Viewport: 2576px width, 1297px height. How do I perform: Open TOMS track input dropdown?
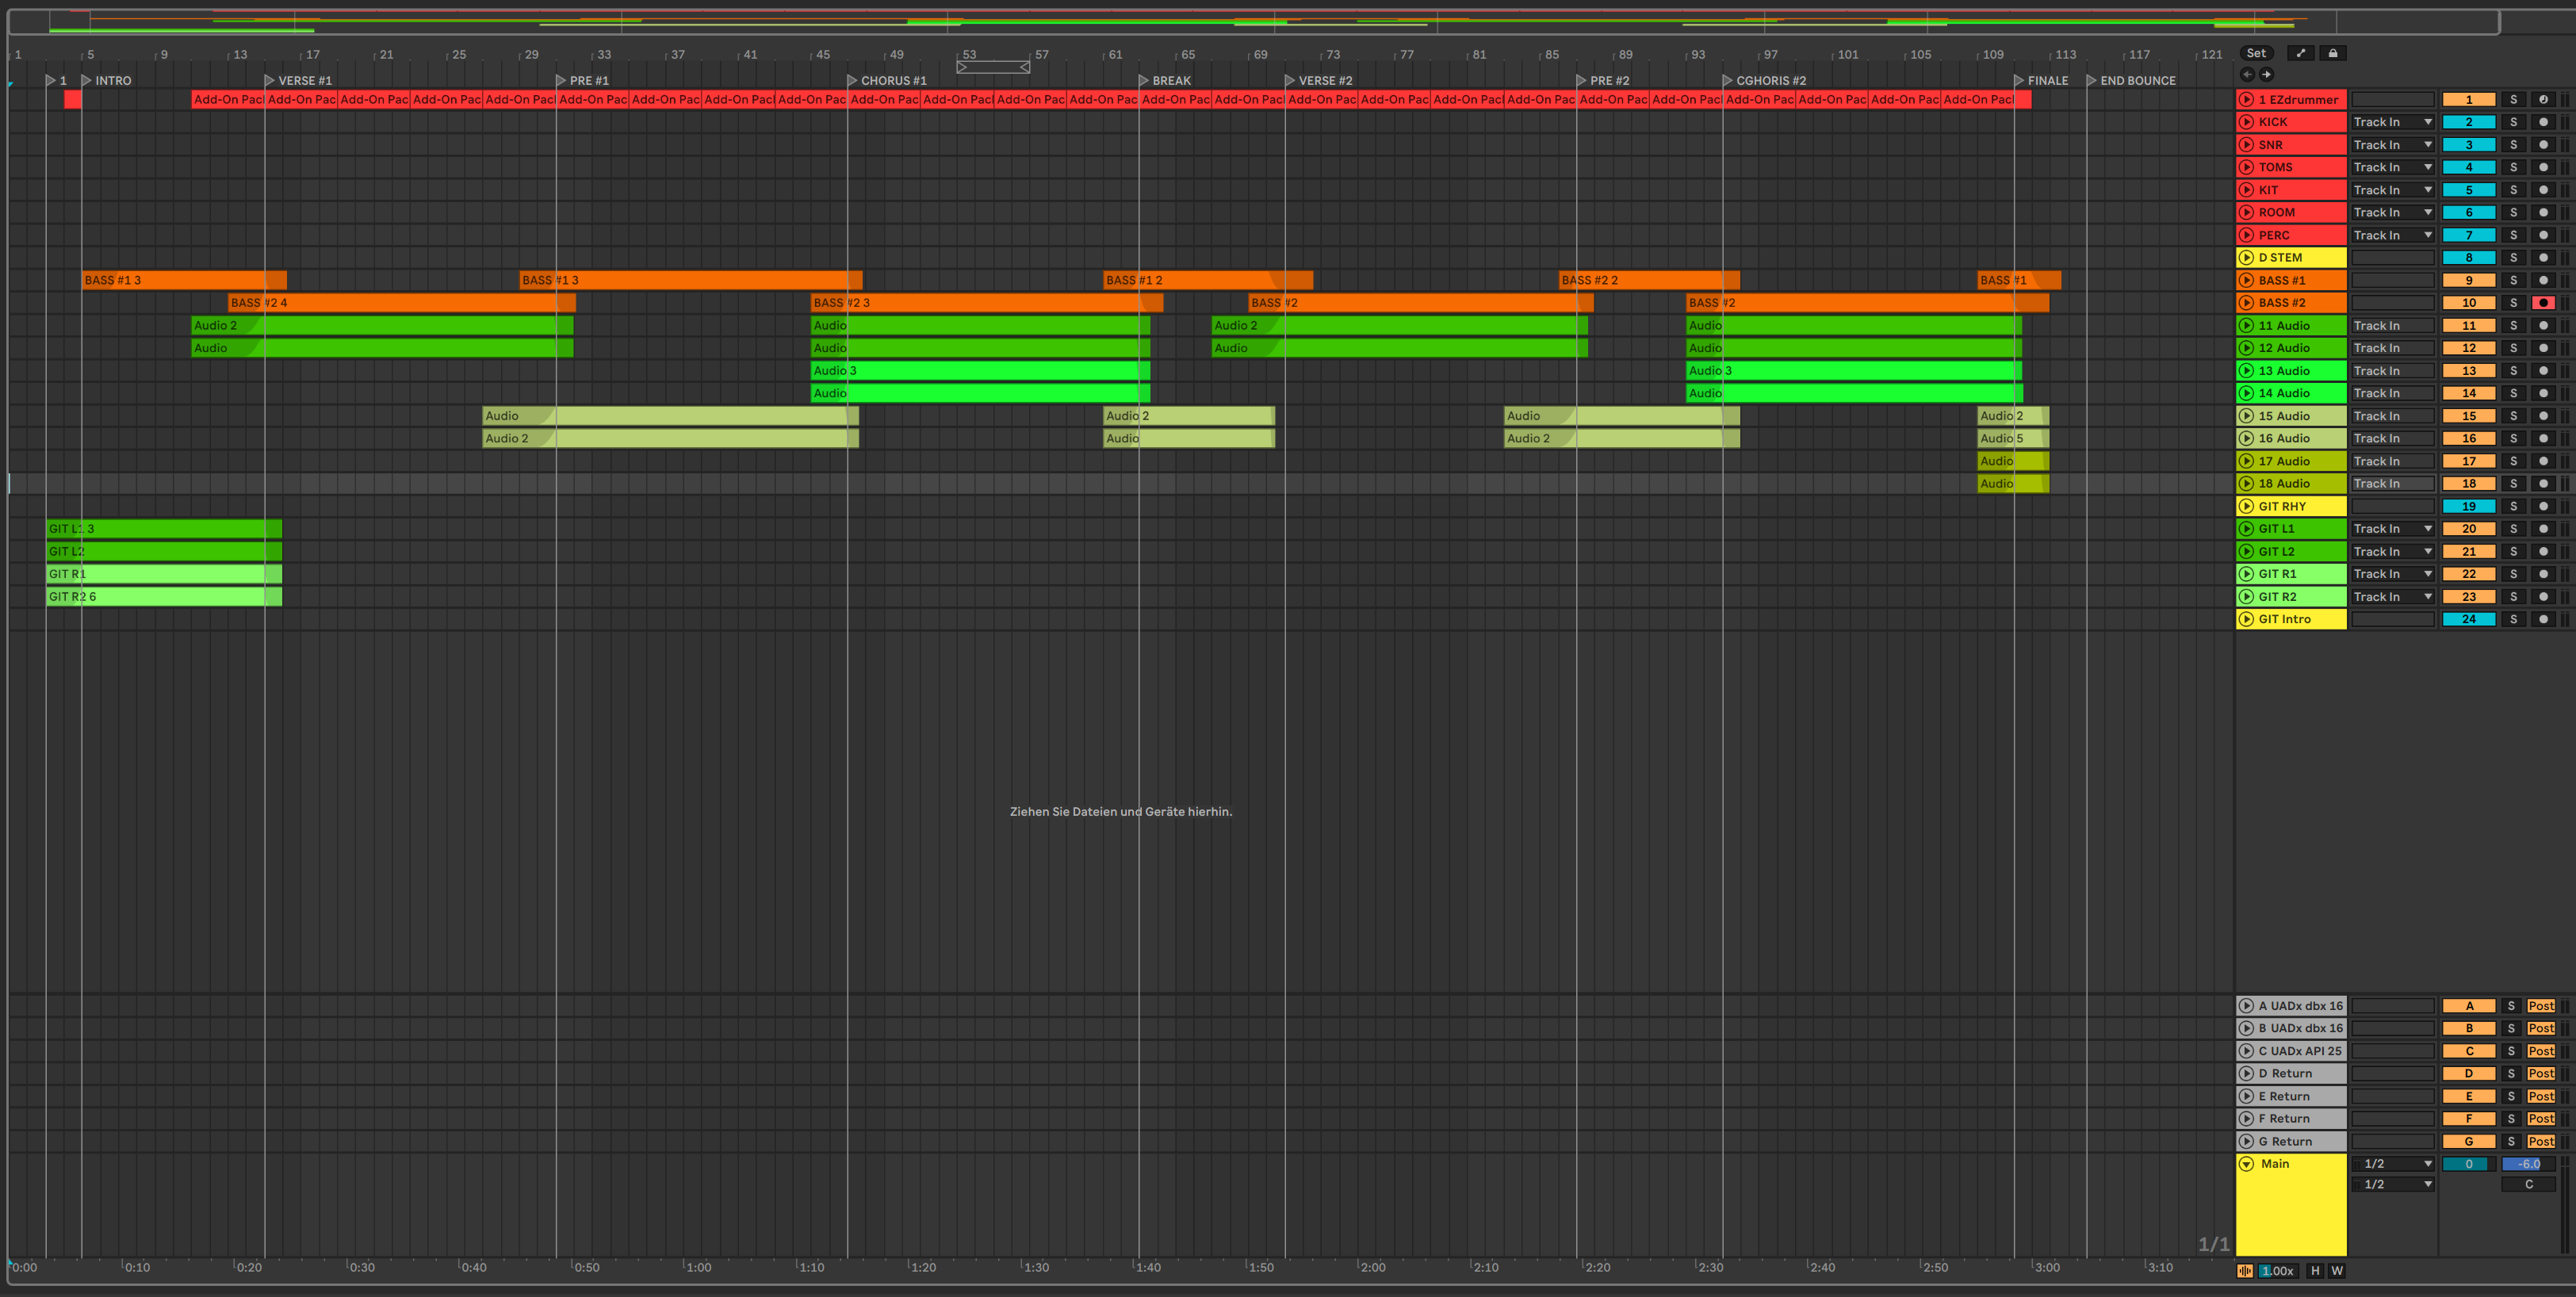point(2392,168)
